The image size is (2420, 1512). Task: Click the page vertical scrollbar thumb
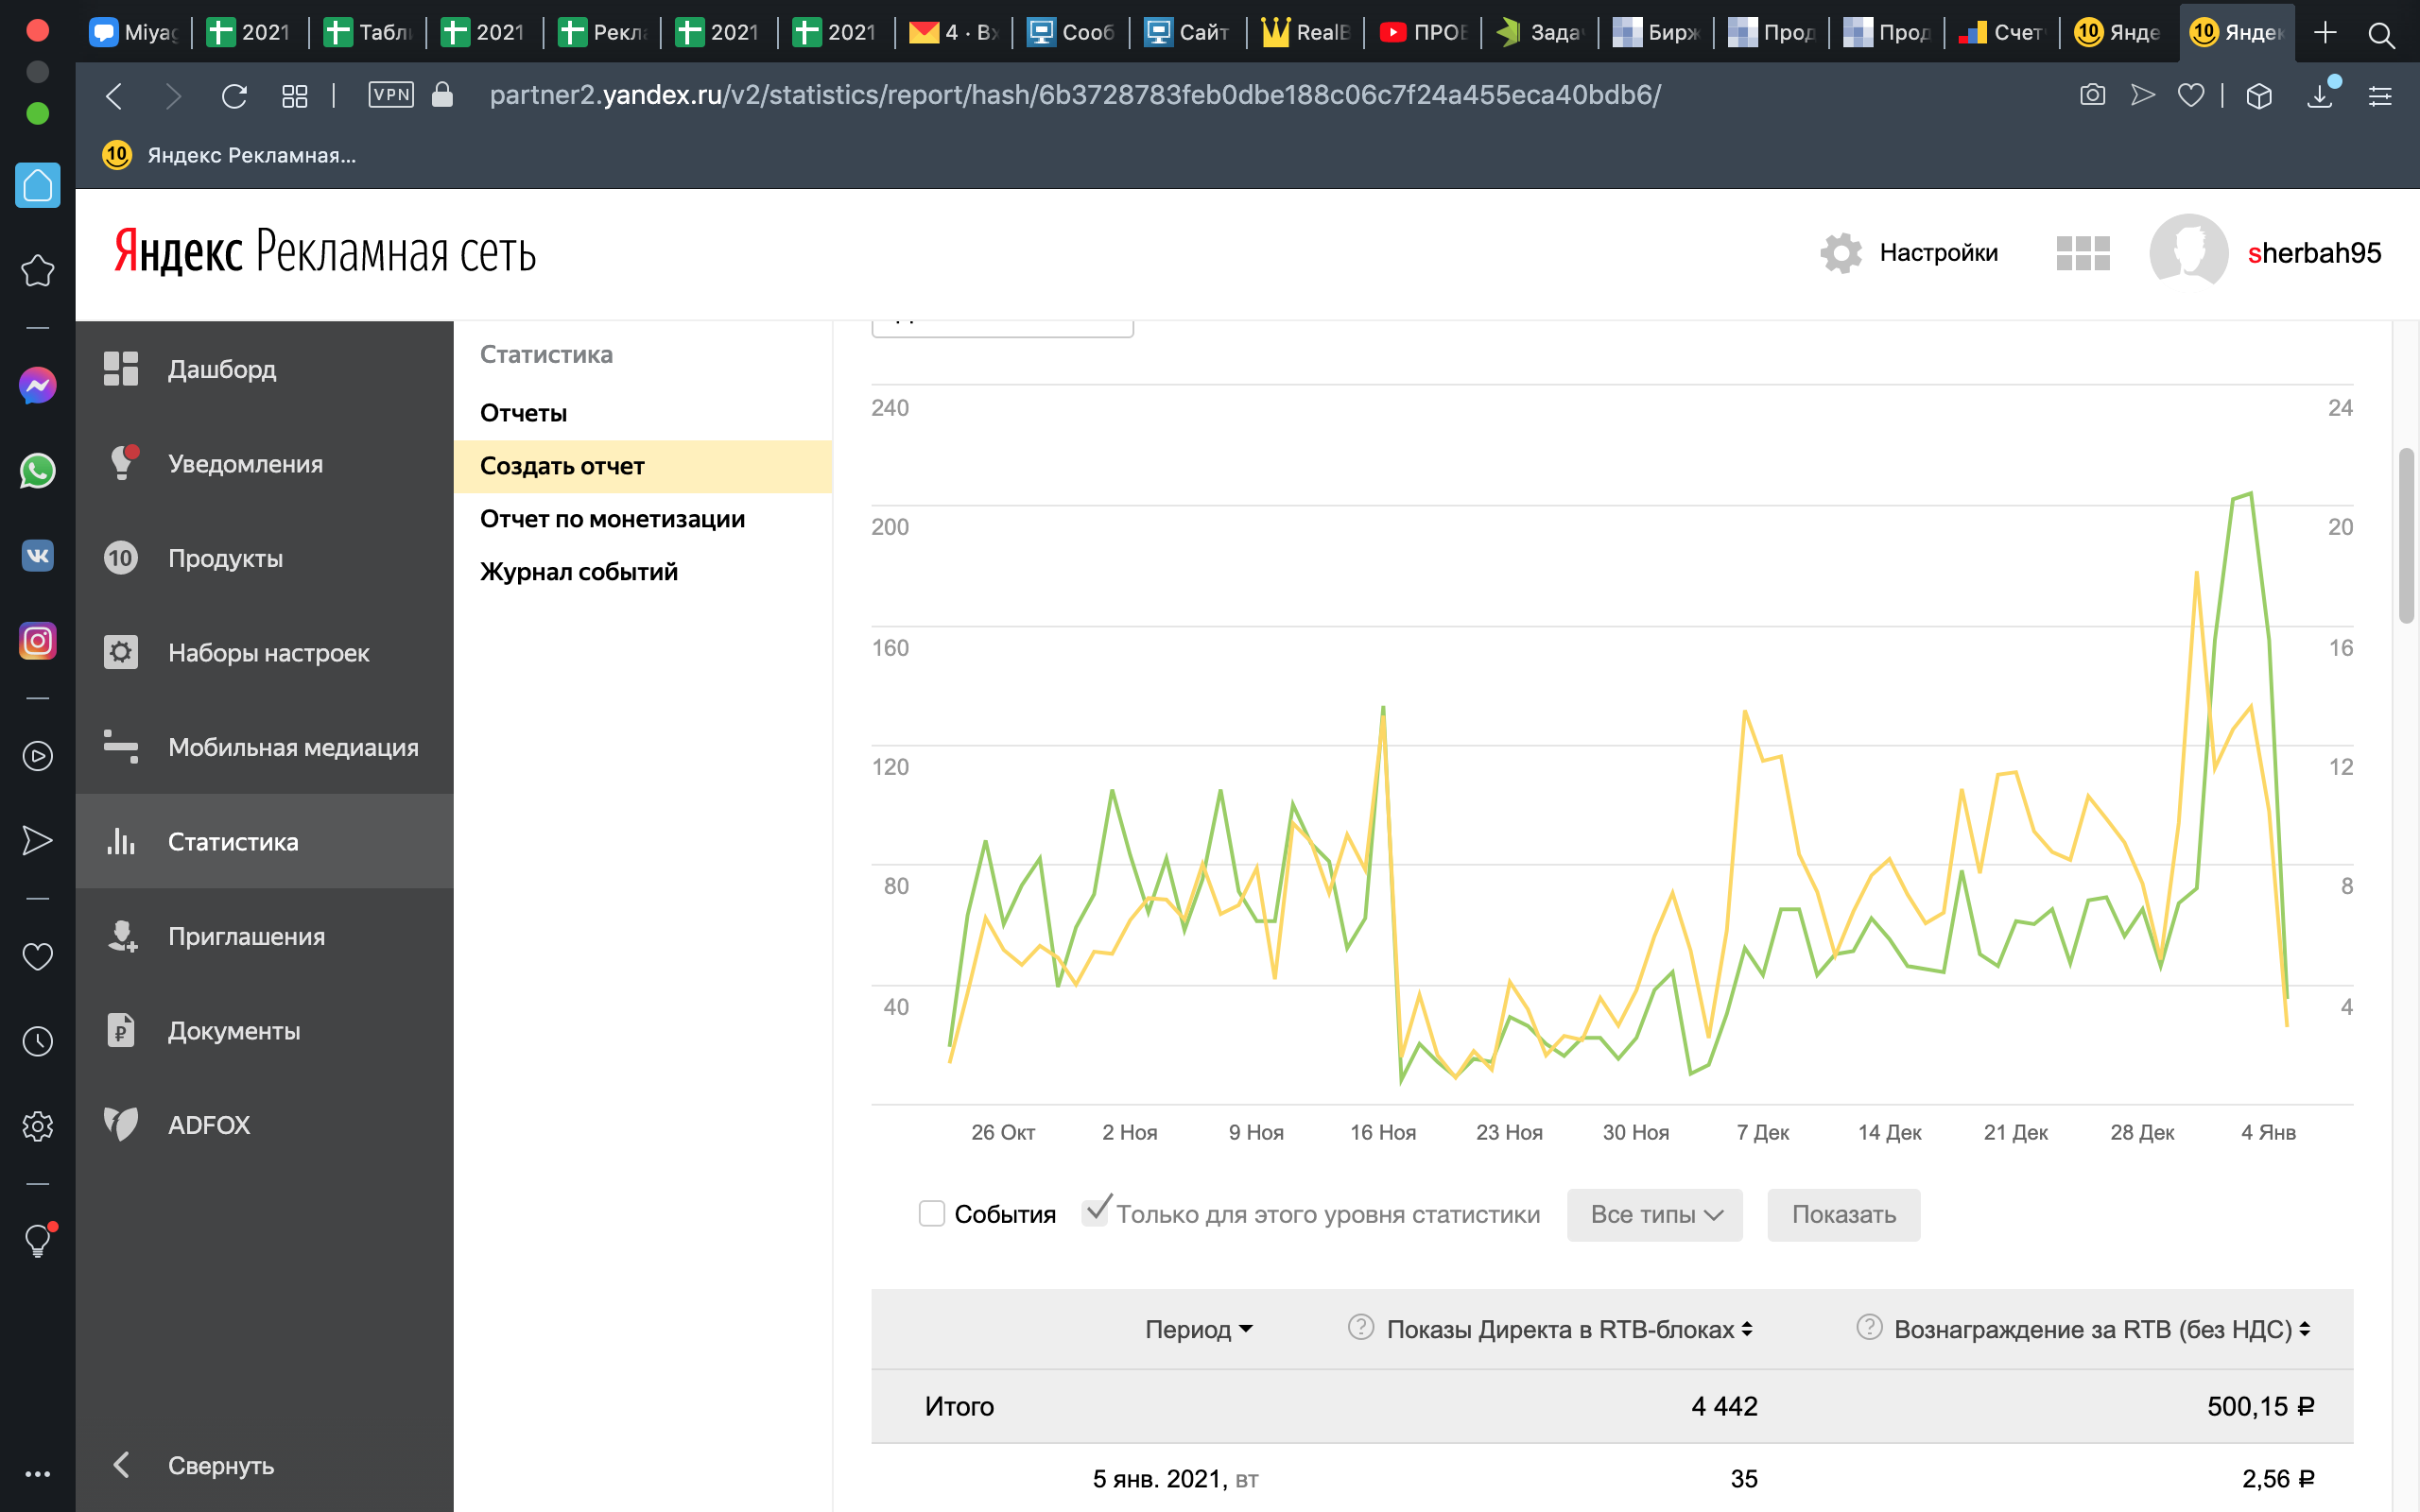click(x=2406, y=535)
